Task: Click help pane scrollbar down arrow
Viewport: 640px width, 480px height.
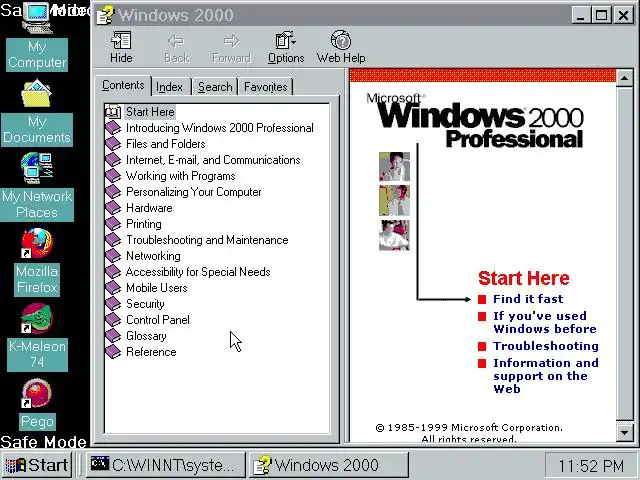Action: click(625, 433)
